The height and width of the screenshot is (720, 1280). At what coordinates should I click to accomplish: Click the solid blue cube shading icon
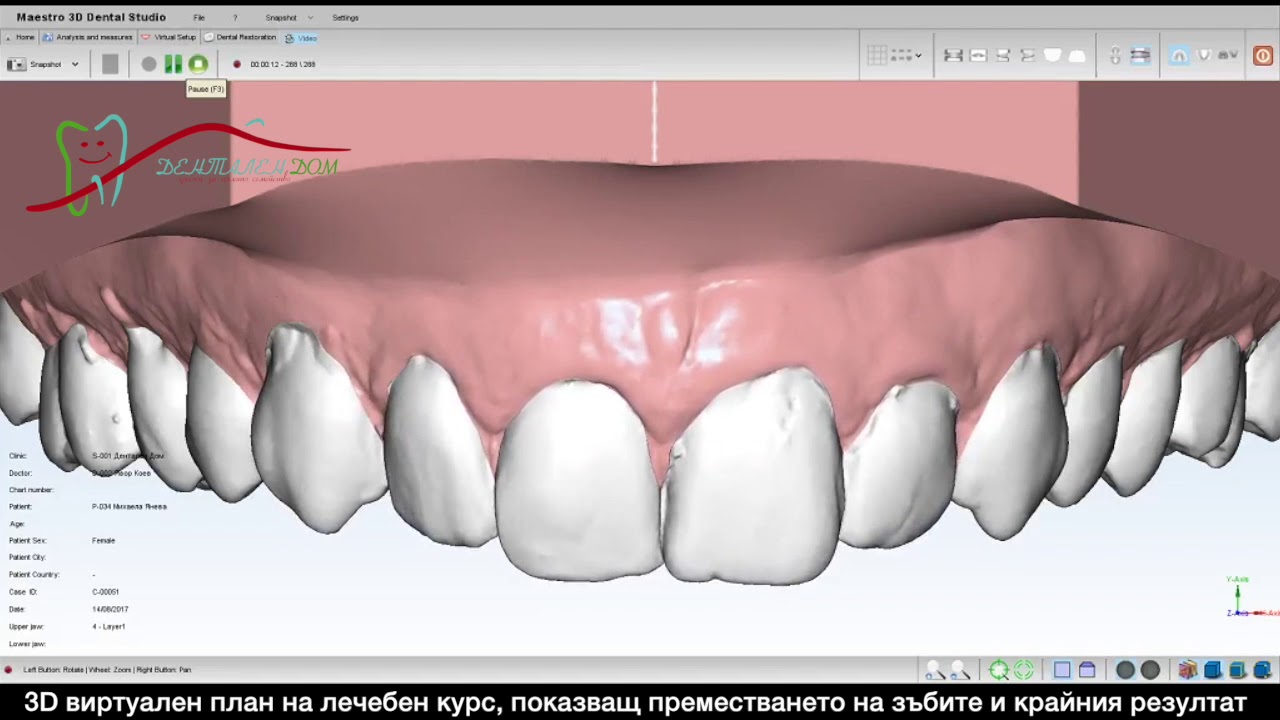click(1212, 670)
